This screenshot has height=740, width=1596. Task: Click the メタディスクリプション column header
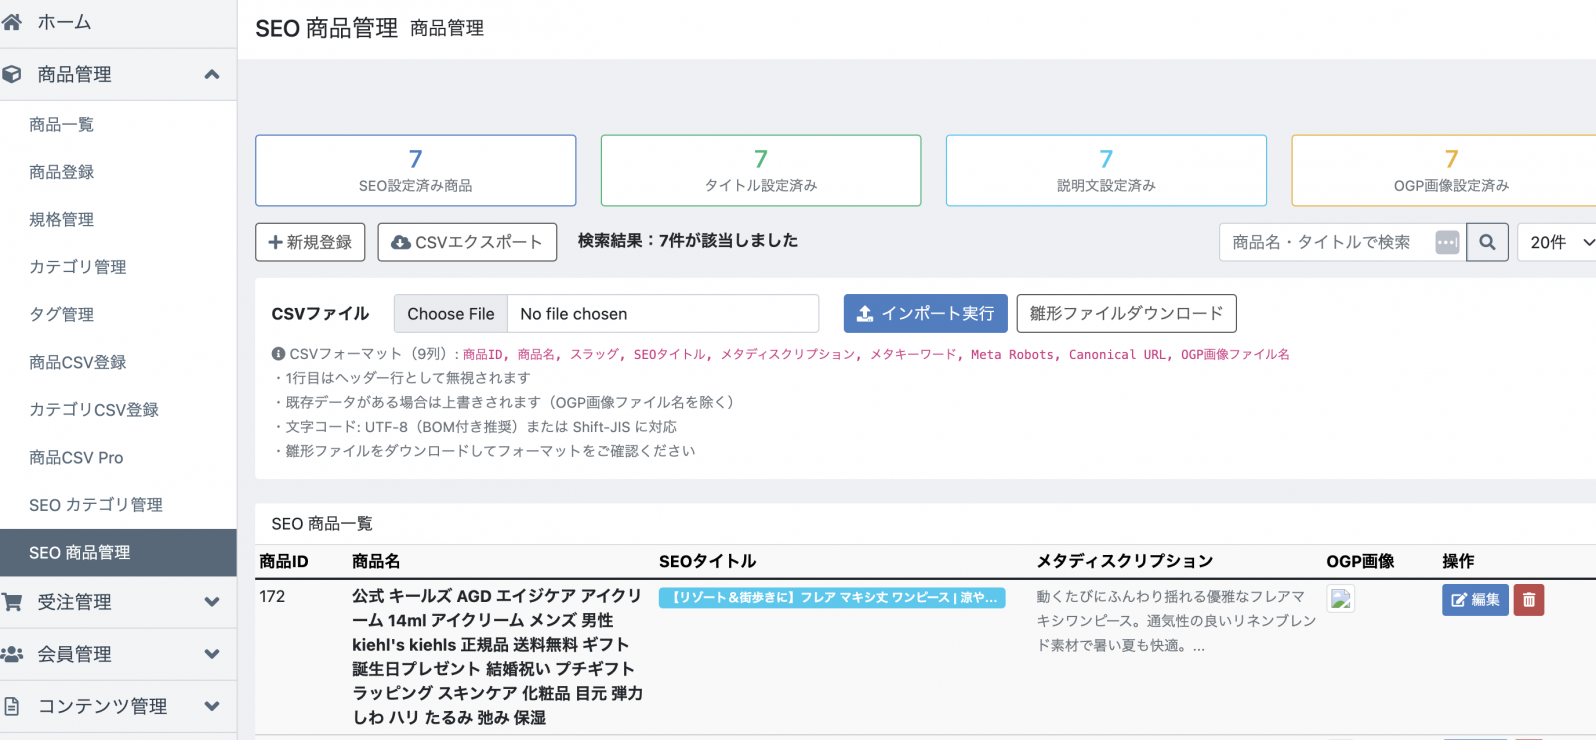tap(1125, 562)
